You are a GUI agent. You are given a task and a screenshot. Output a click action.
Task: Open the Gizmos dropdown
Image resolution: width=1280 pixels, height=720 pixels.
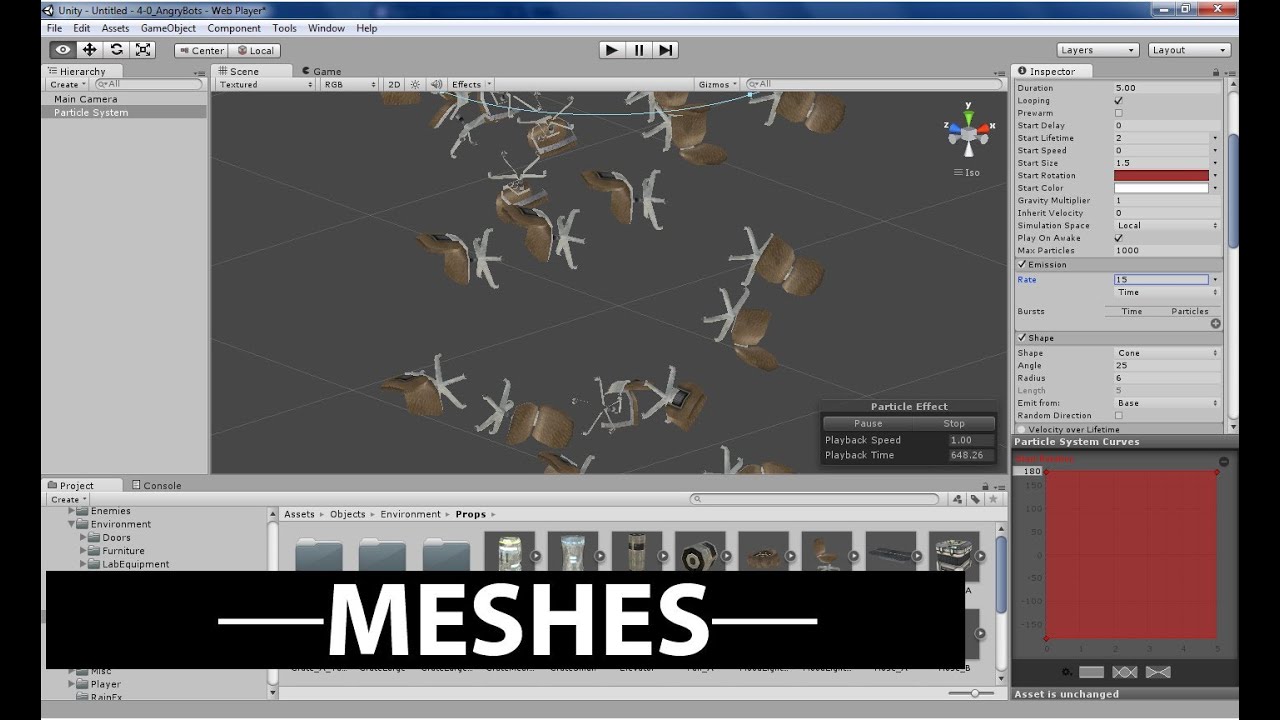point(718,84)
